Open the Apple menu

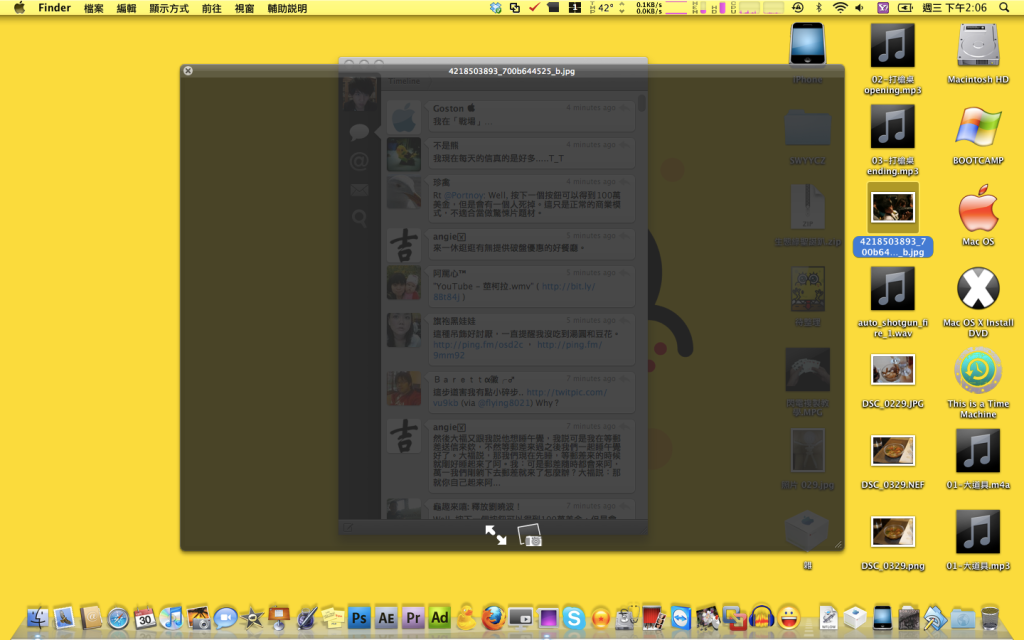19,8
